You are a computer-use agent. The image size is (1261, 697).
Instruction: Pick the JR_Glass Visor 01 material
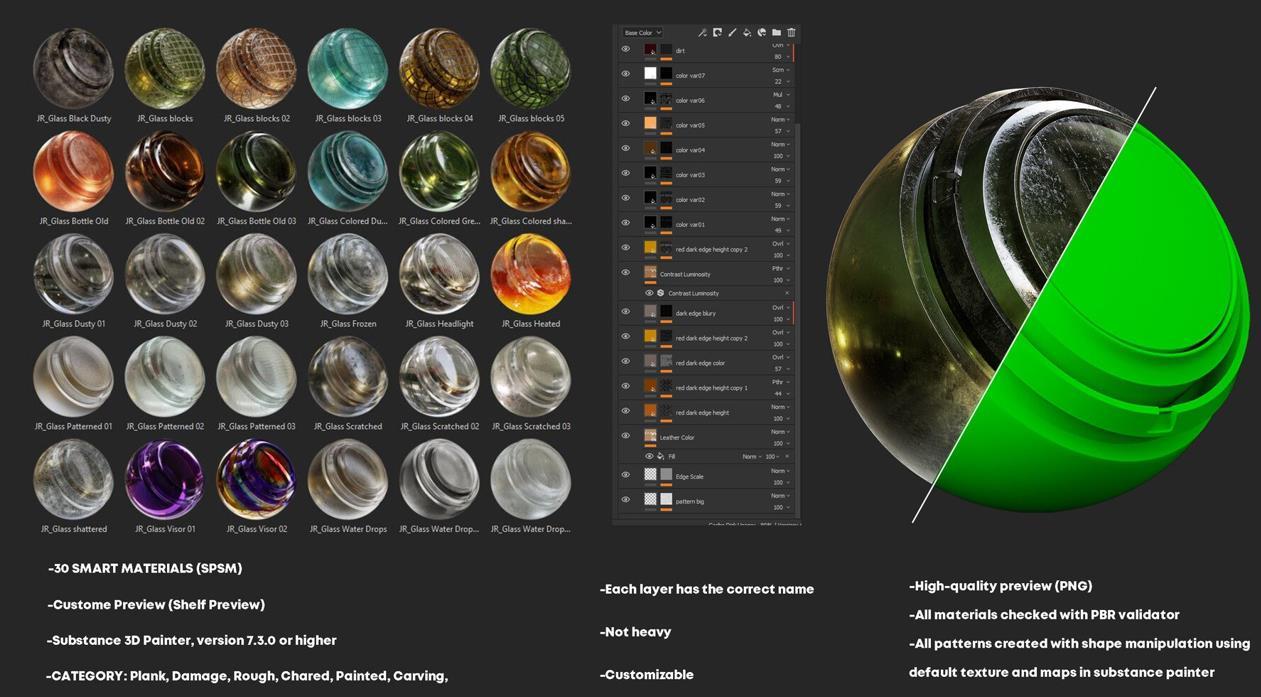pyautogui.click(x=164, y=479)
